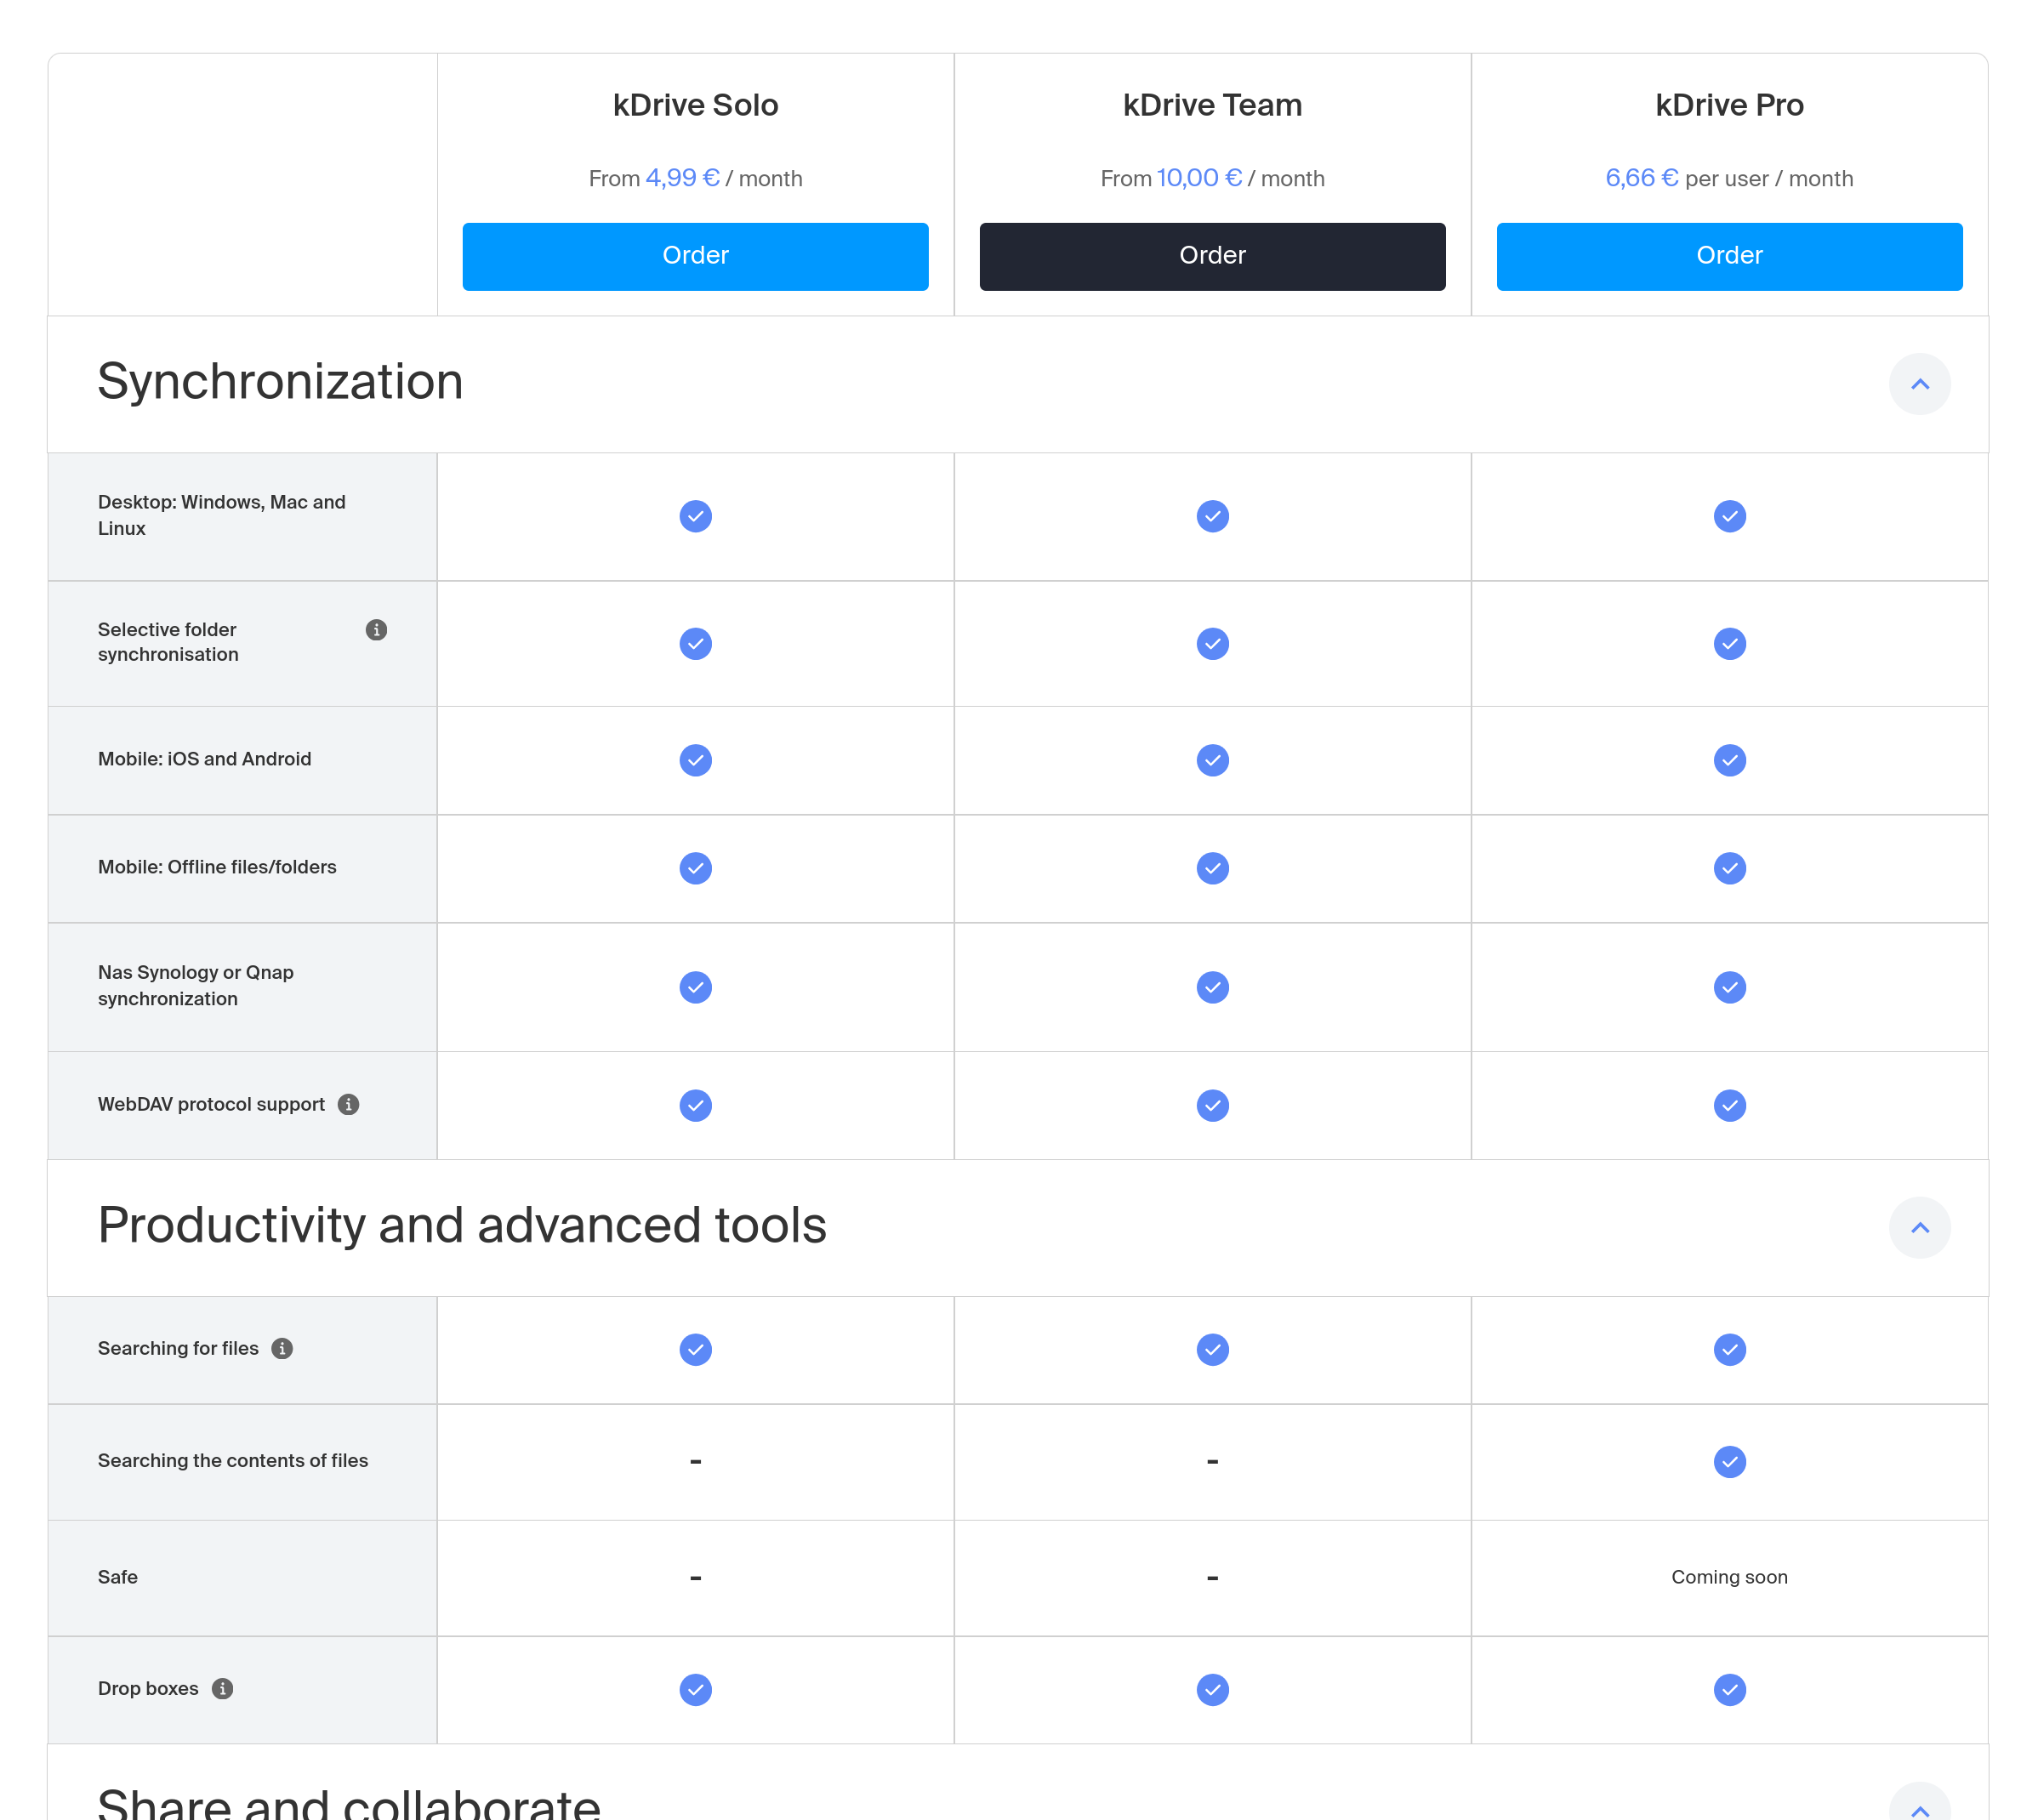Collapse the Synchronization section
2021x1820 pixels.
(1919, 384)
